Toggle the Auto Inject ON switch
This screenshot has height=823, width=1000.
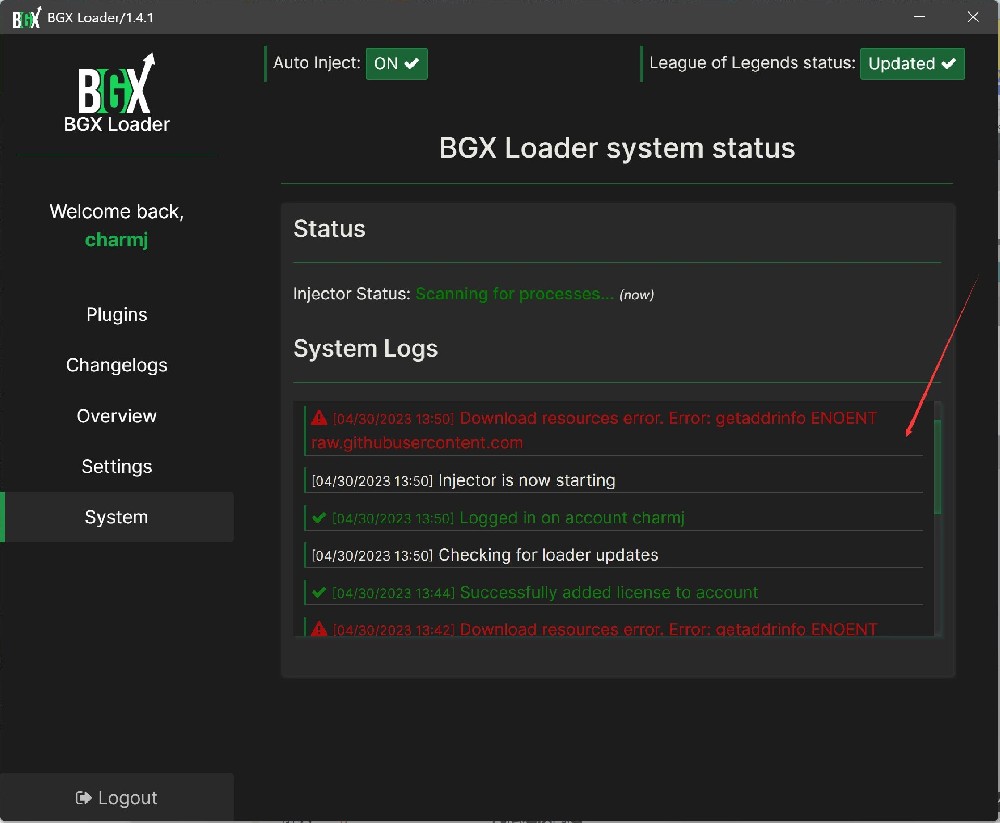[x=396, y=64]
